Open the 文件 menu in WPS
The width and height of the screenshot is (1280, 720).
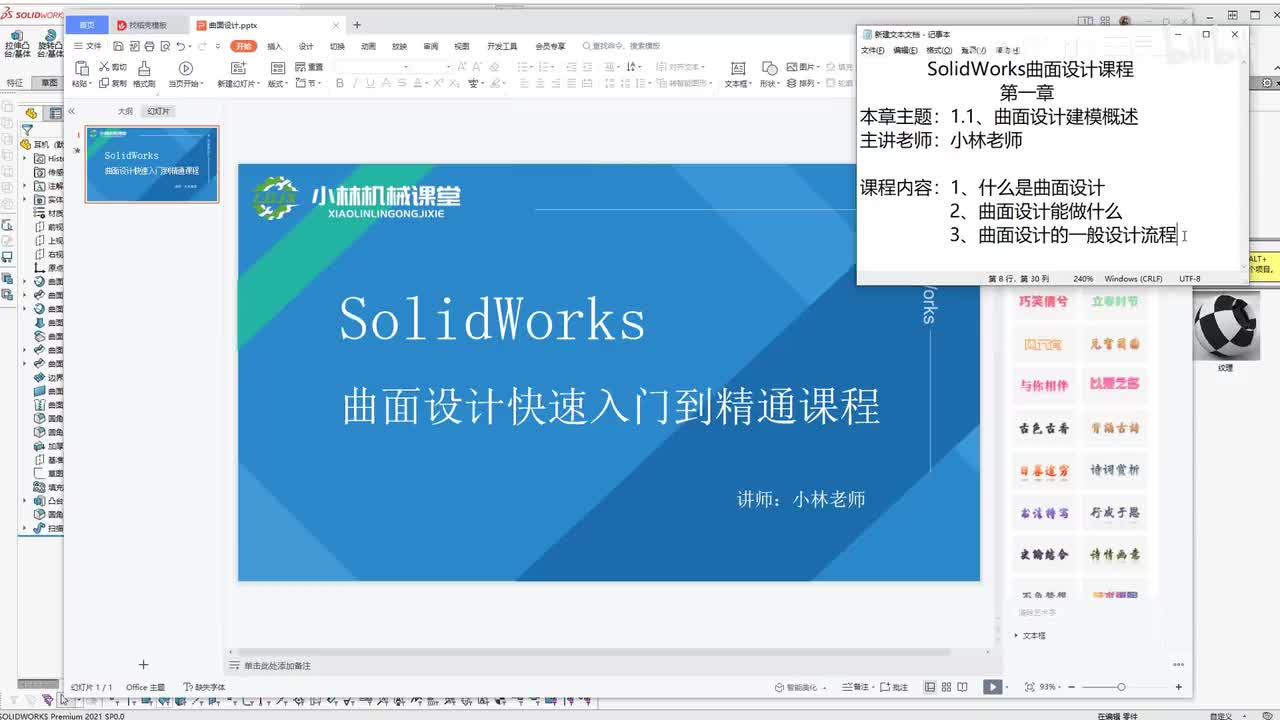[x=88, y=46]
